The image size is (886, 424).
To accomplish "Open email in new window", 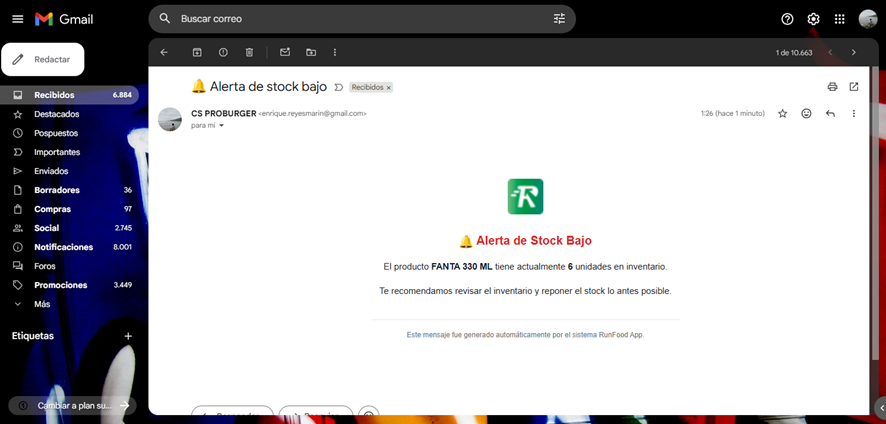I will (854, 86).
